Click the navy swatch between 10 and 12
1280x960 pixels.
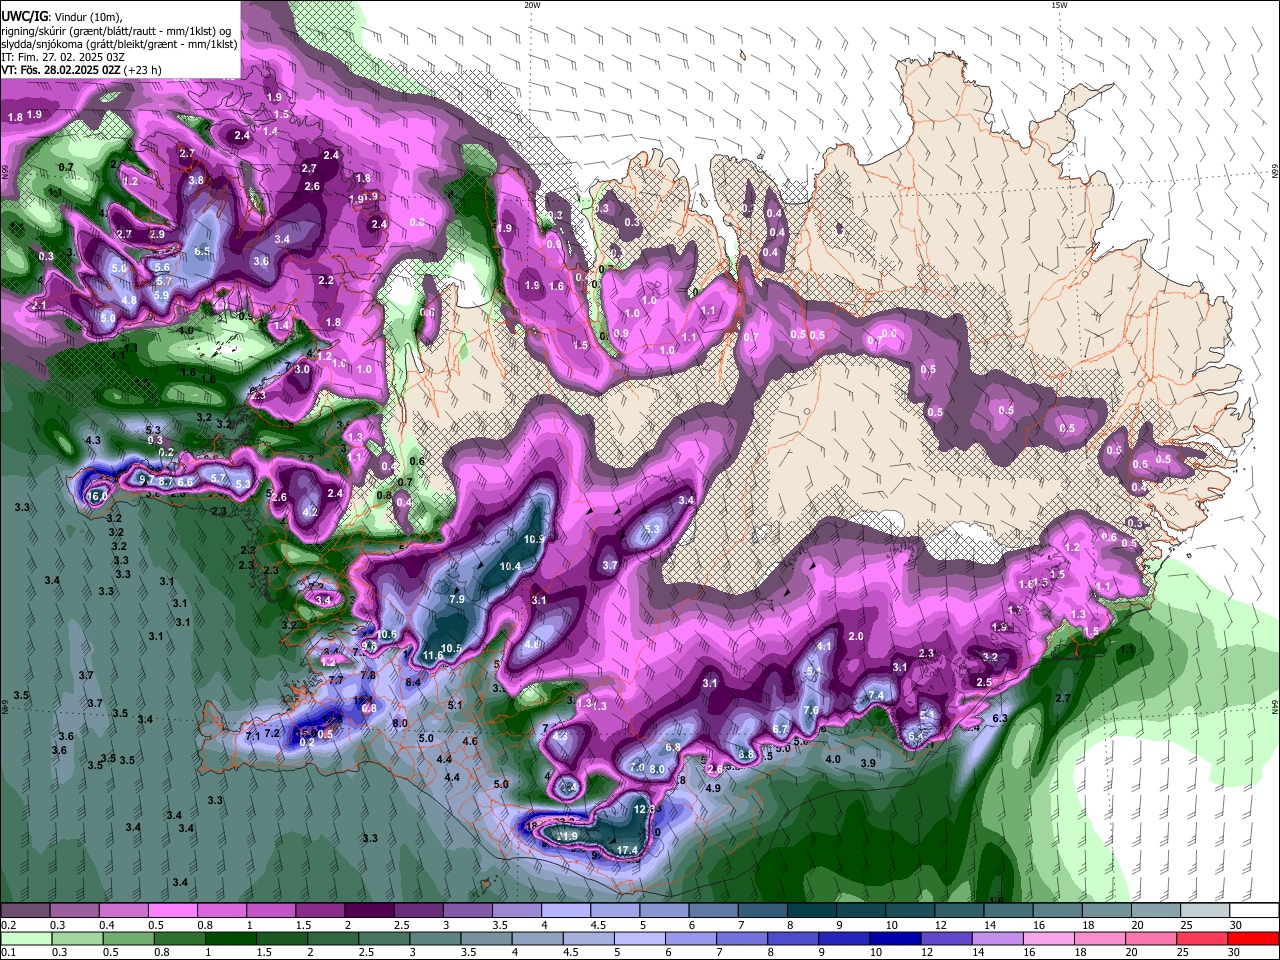click(893, 938)
